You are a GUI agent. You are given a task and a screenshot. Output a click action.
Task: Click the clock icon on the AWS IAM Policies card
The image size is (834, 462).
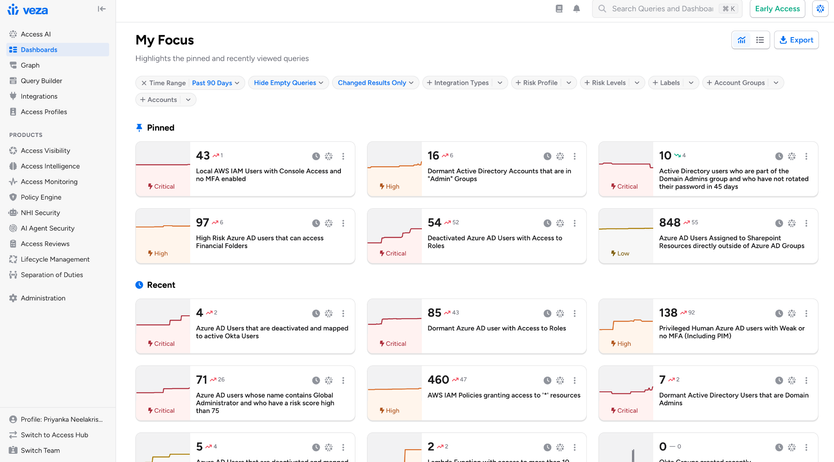tap(547, 381)
